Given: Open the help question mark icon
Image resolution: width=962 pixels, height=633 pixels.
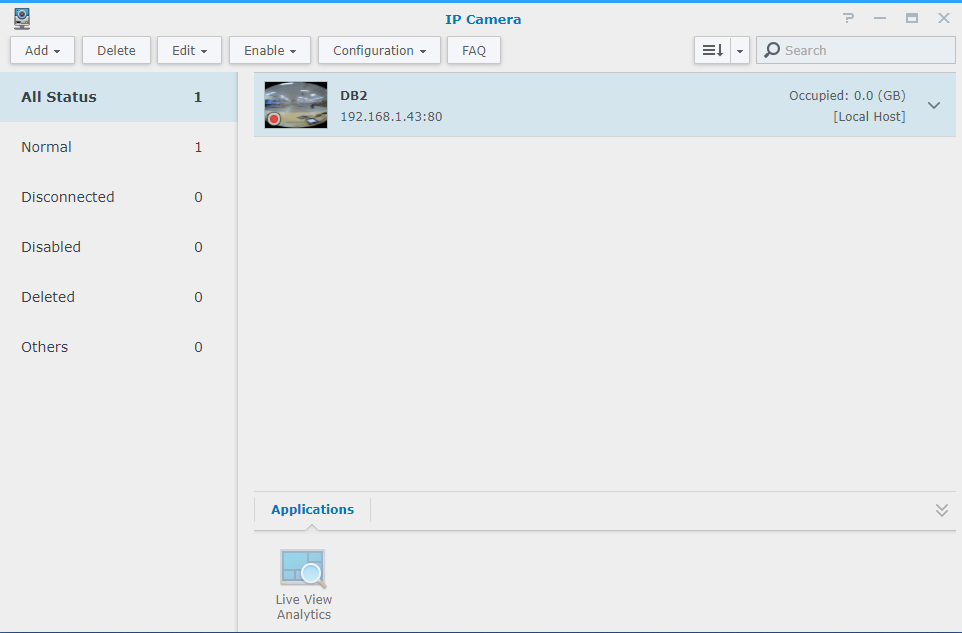Looking at the screenshot, I should pyautogui.click(x=848, y=18).
